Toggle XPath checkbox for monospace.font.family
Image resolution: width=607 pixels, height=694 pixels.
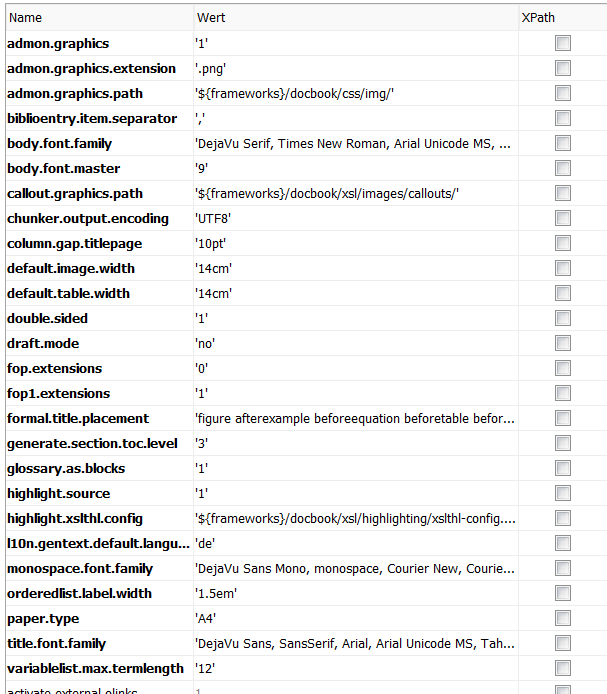click(563, 568)
